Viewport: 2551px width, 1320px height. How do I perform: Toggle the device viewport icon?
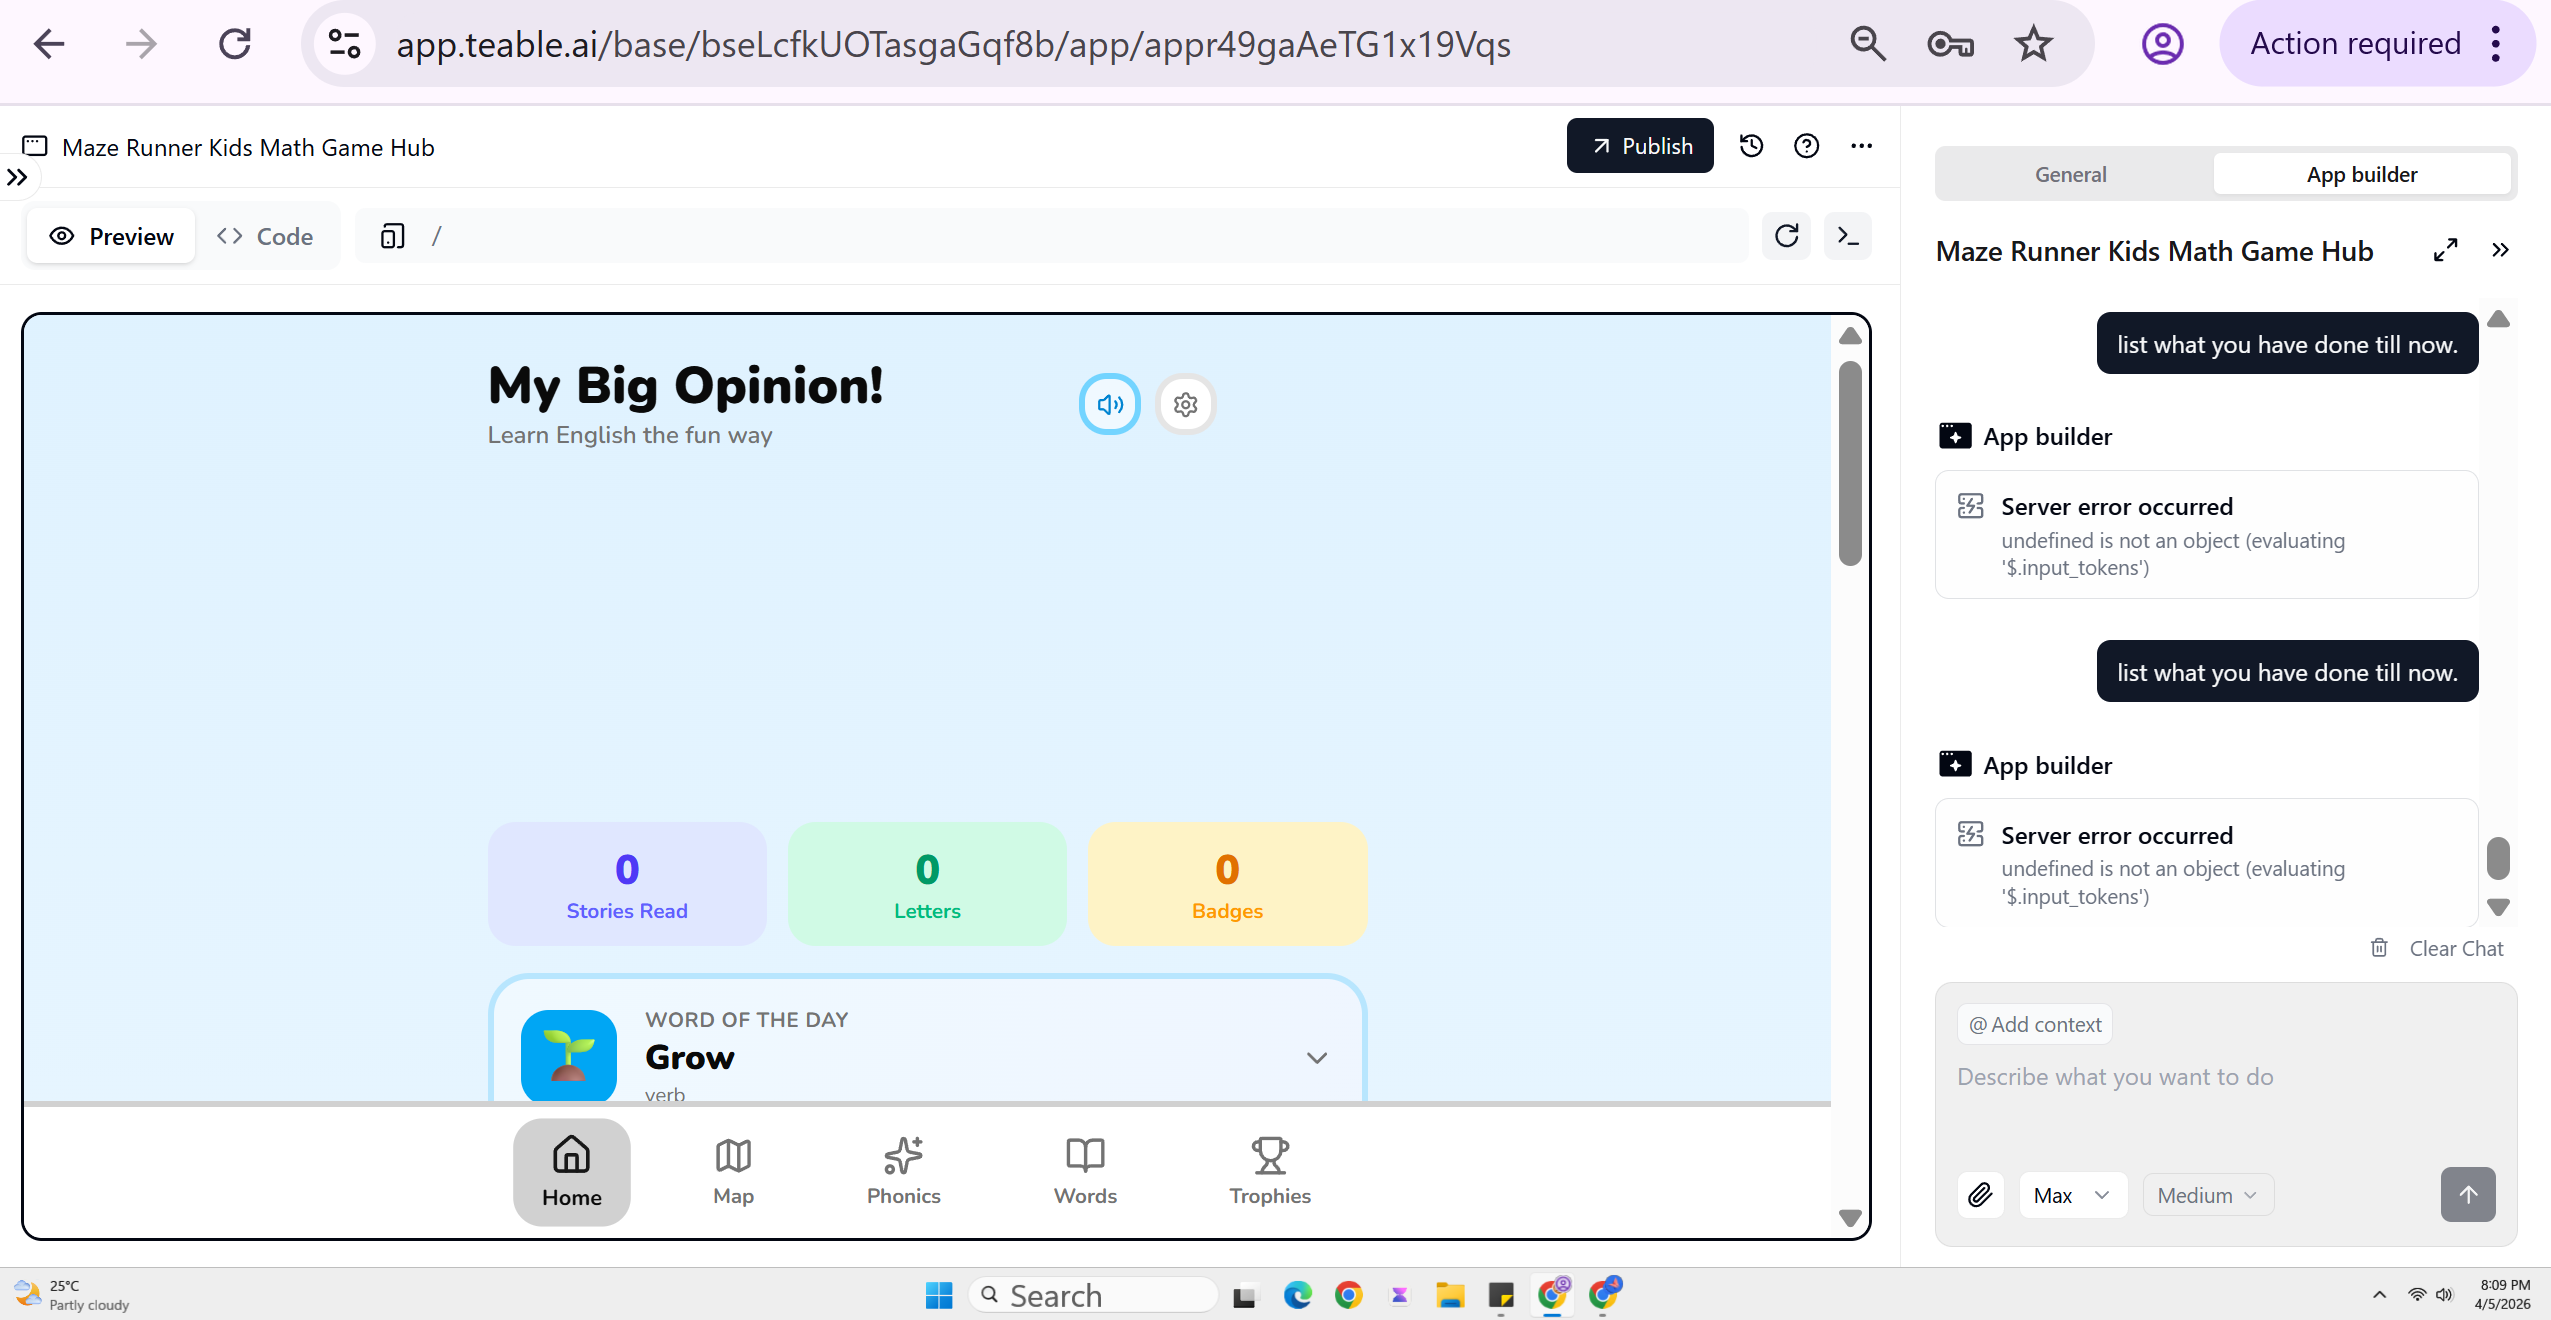pos(392,236)
